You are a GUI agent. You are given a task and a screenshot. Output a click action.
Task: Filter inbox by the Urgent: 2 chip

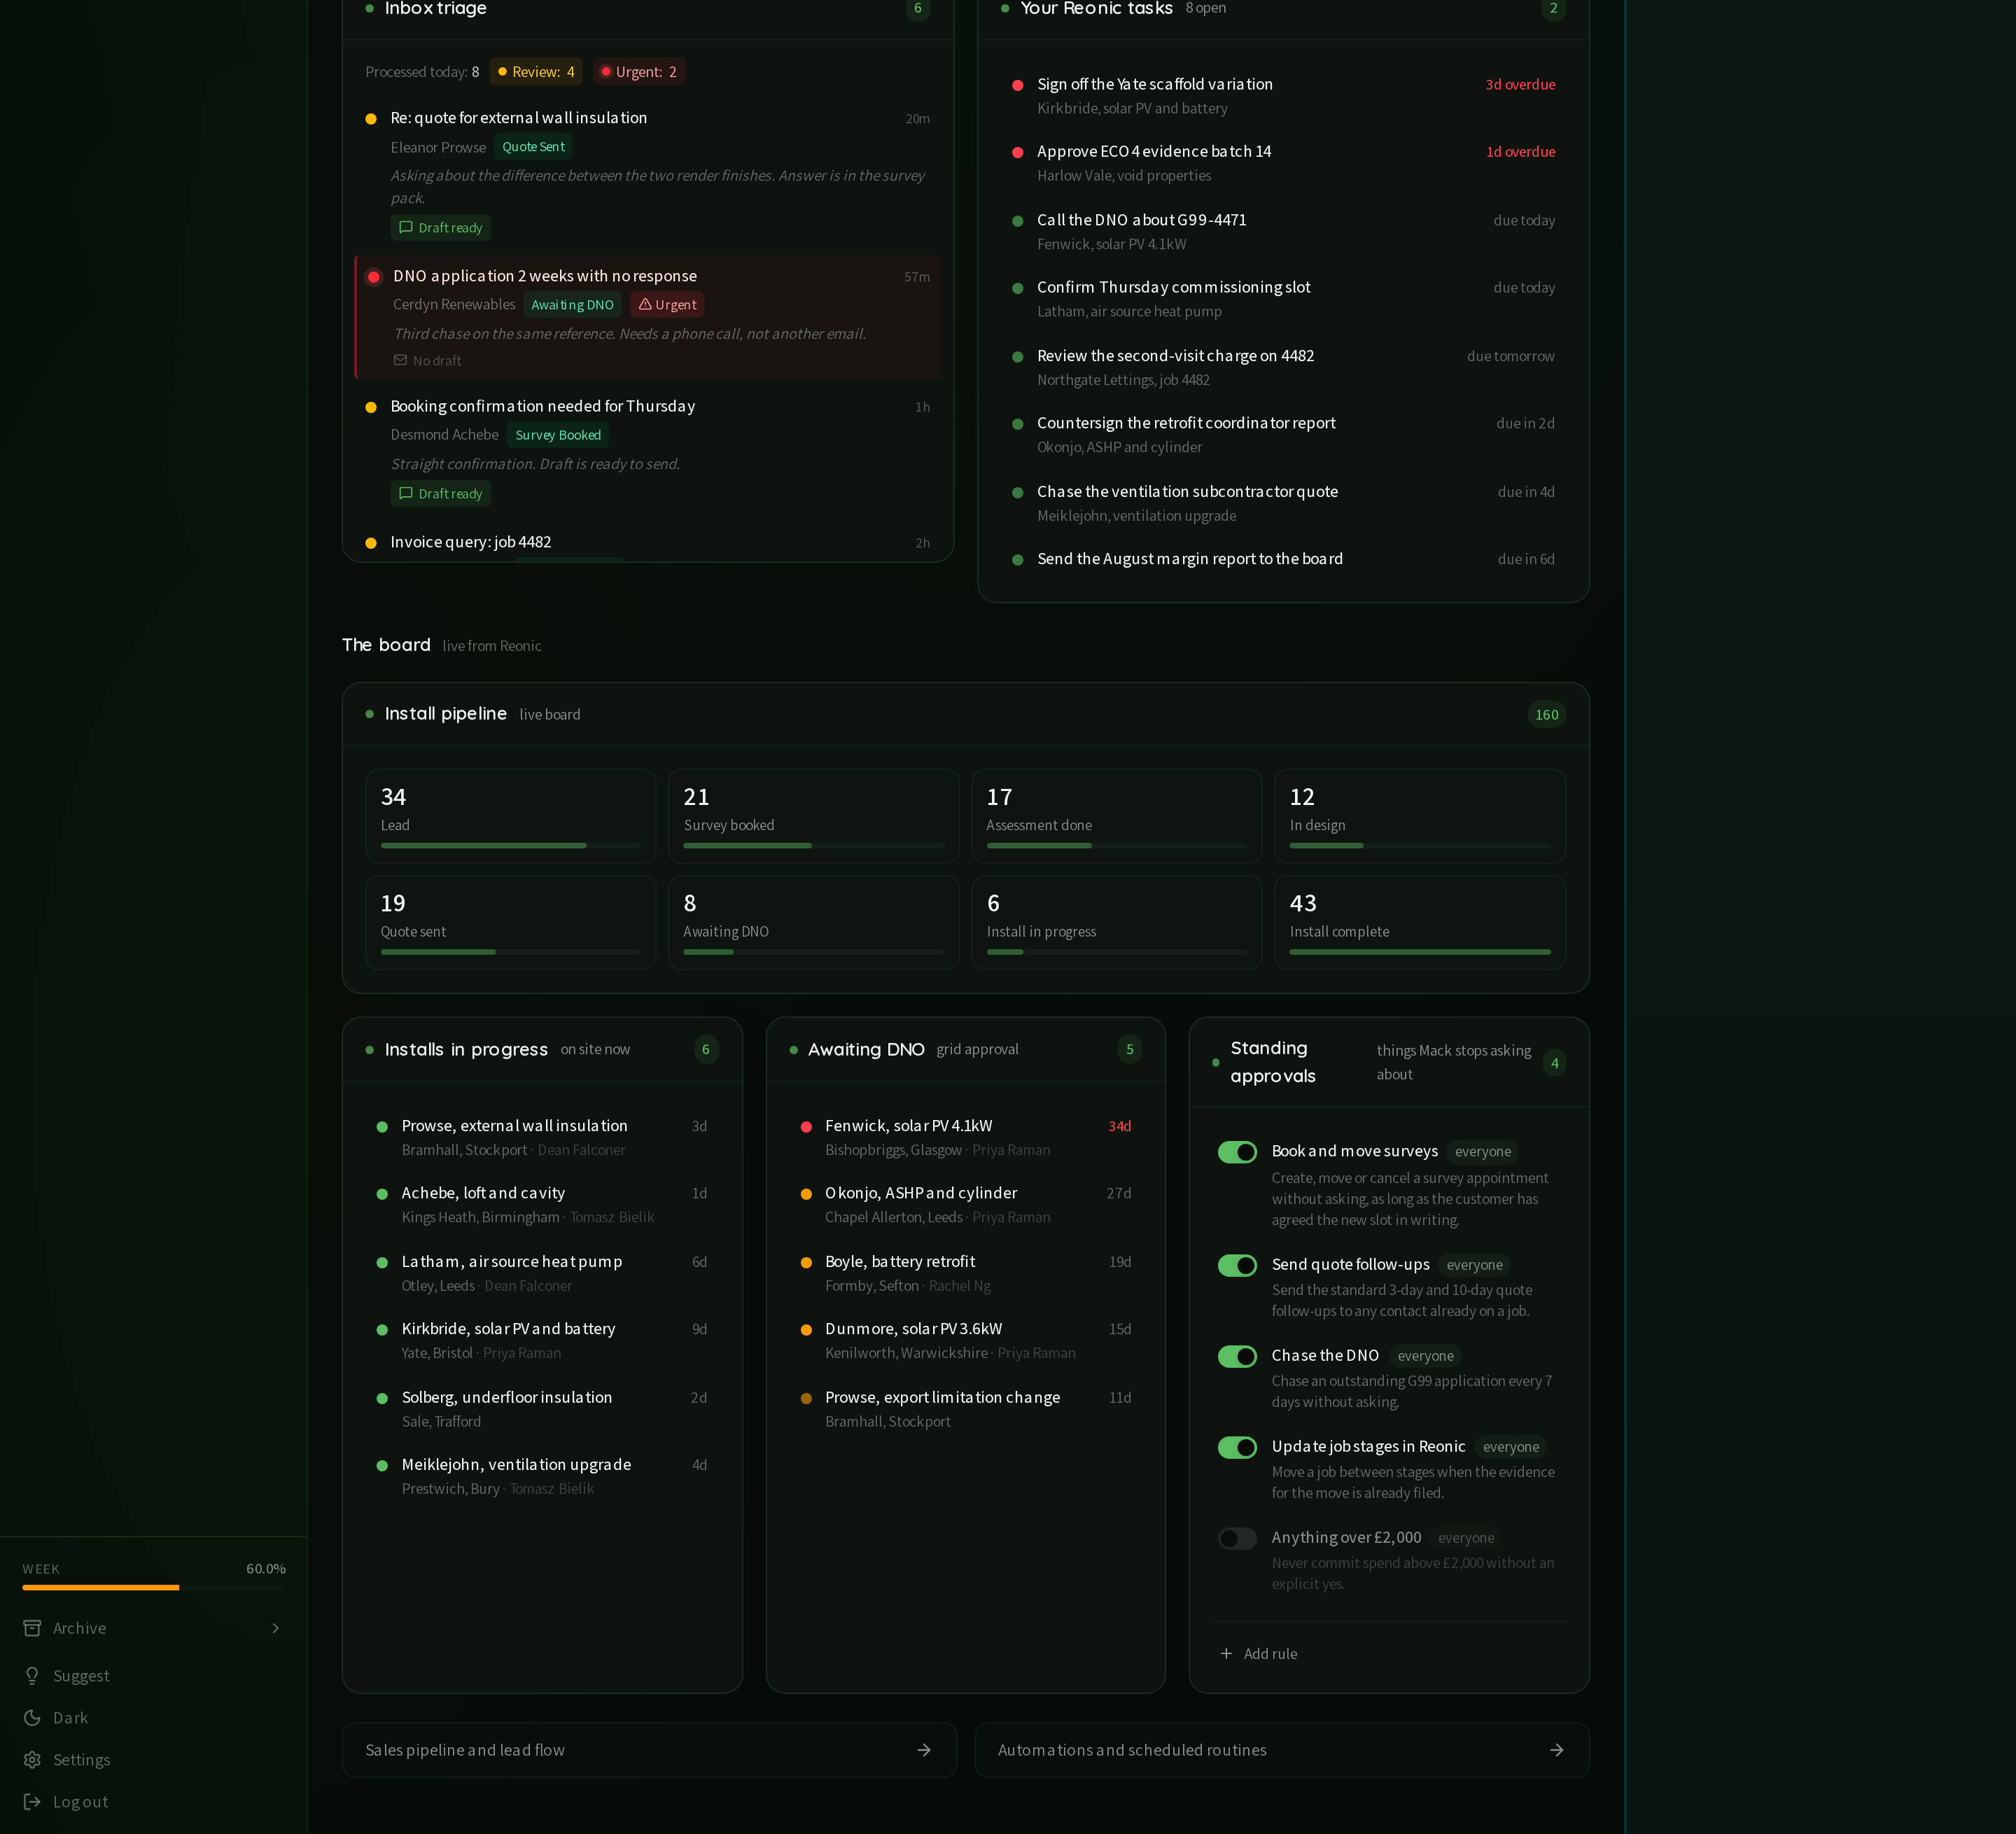pos(639,72)
